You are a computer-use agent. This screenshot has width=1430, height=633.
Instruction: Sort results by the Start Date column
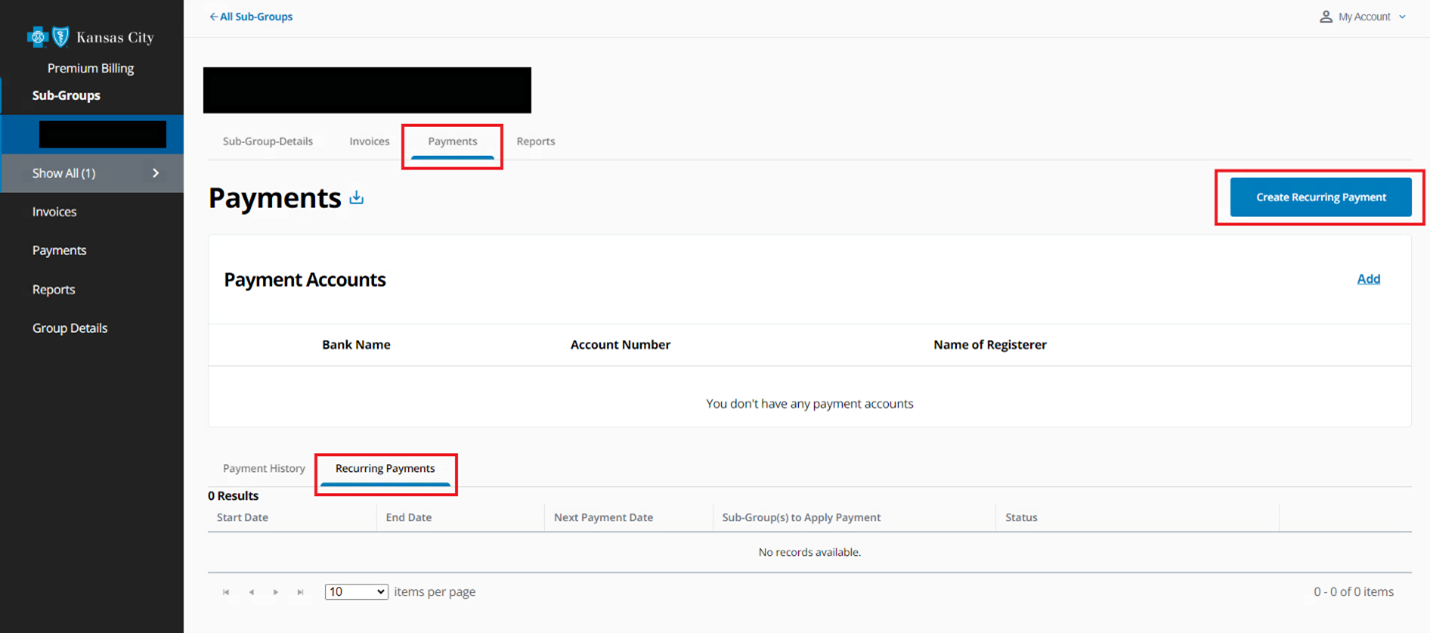click(x=242, y=517)
